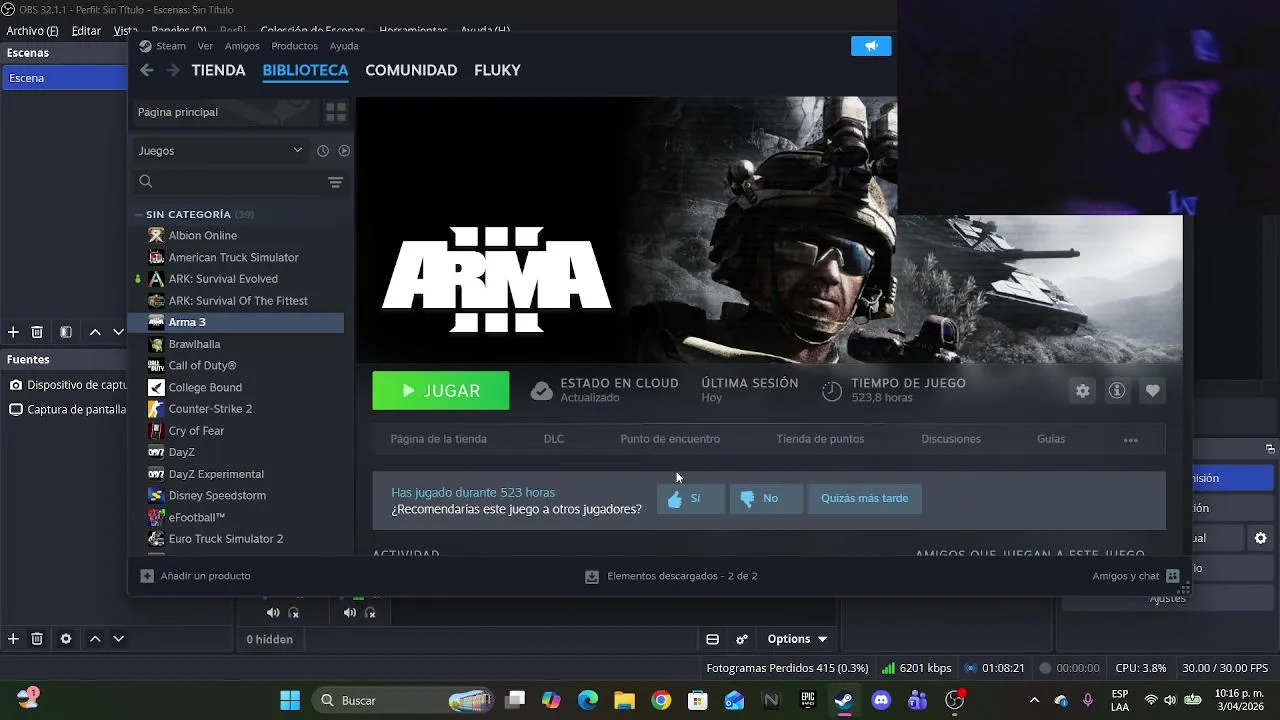
Task: Select DayZ Experimental in game list
Action: (216, 474)
